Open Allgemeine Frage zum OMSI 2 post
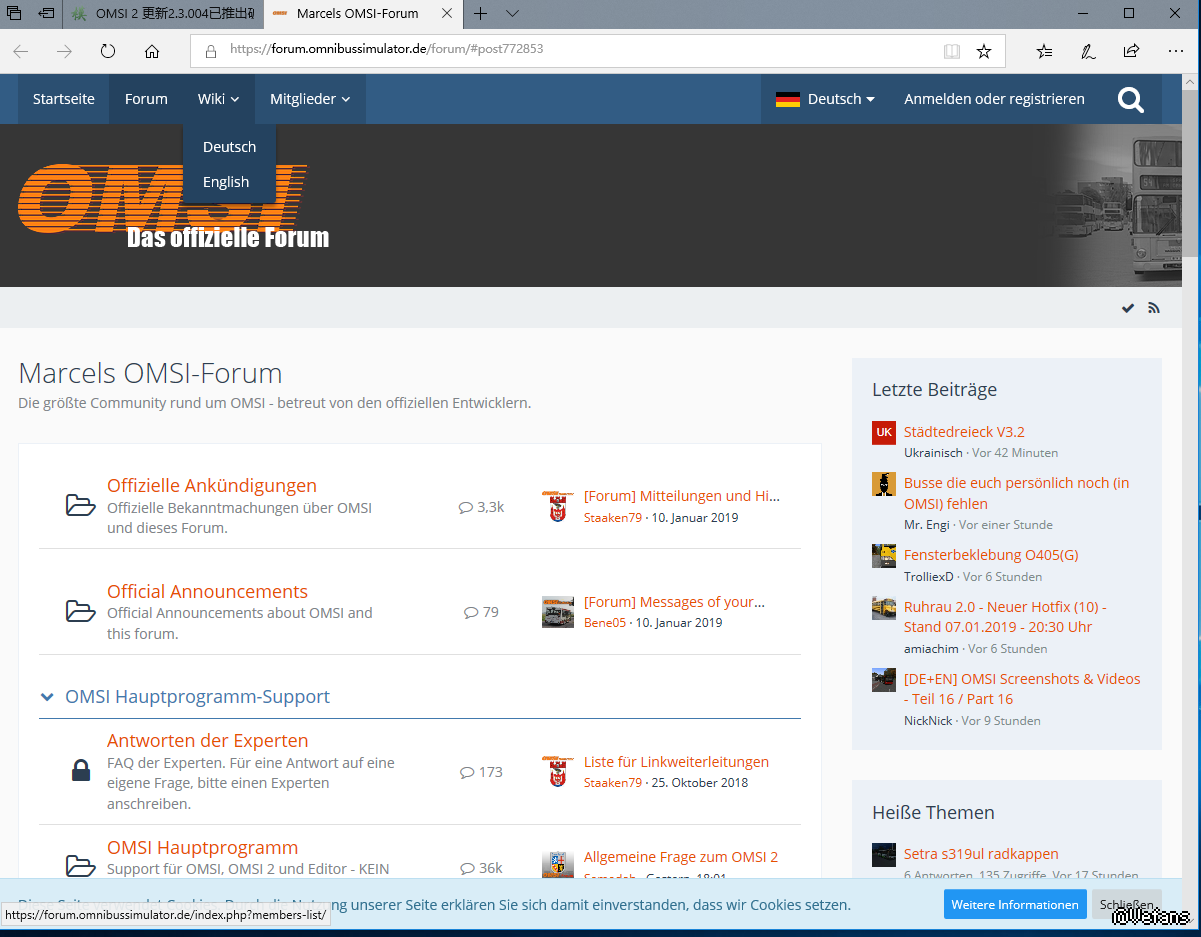The width and height of the screenshot is (1201, 937). 681,857
